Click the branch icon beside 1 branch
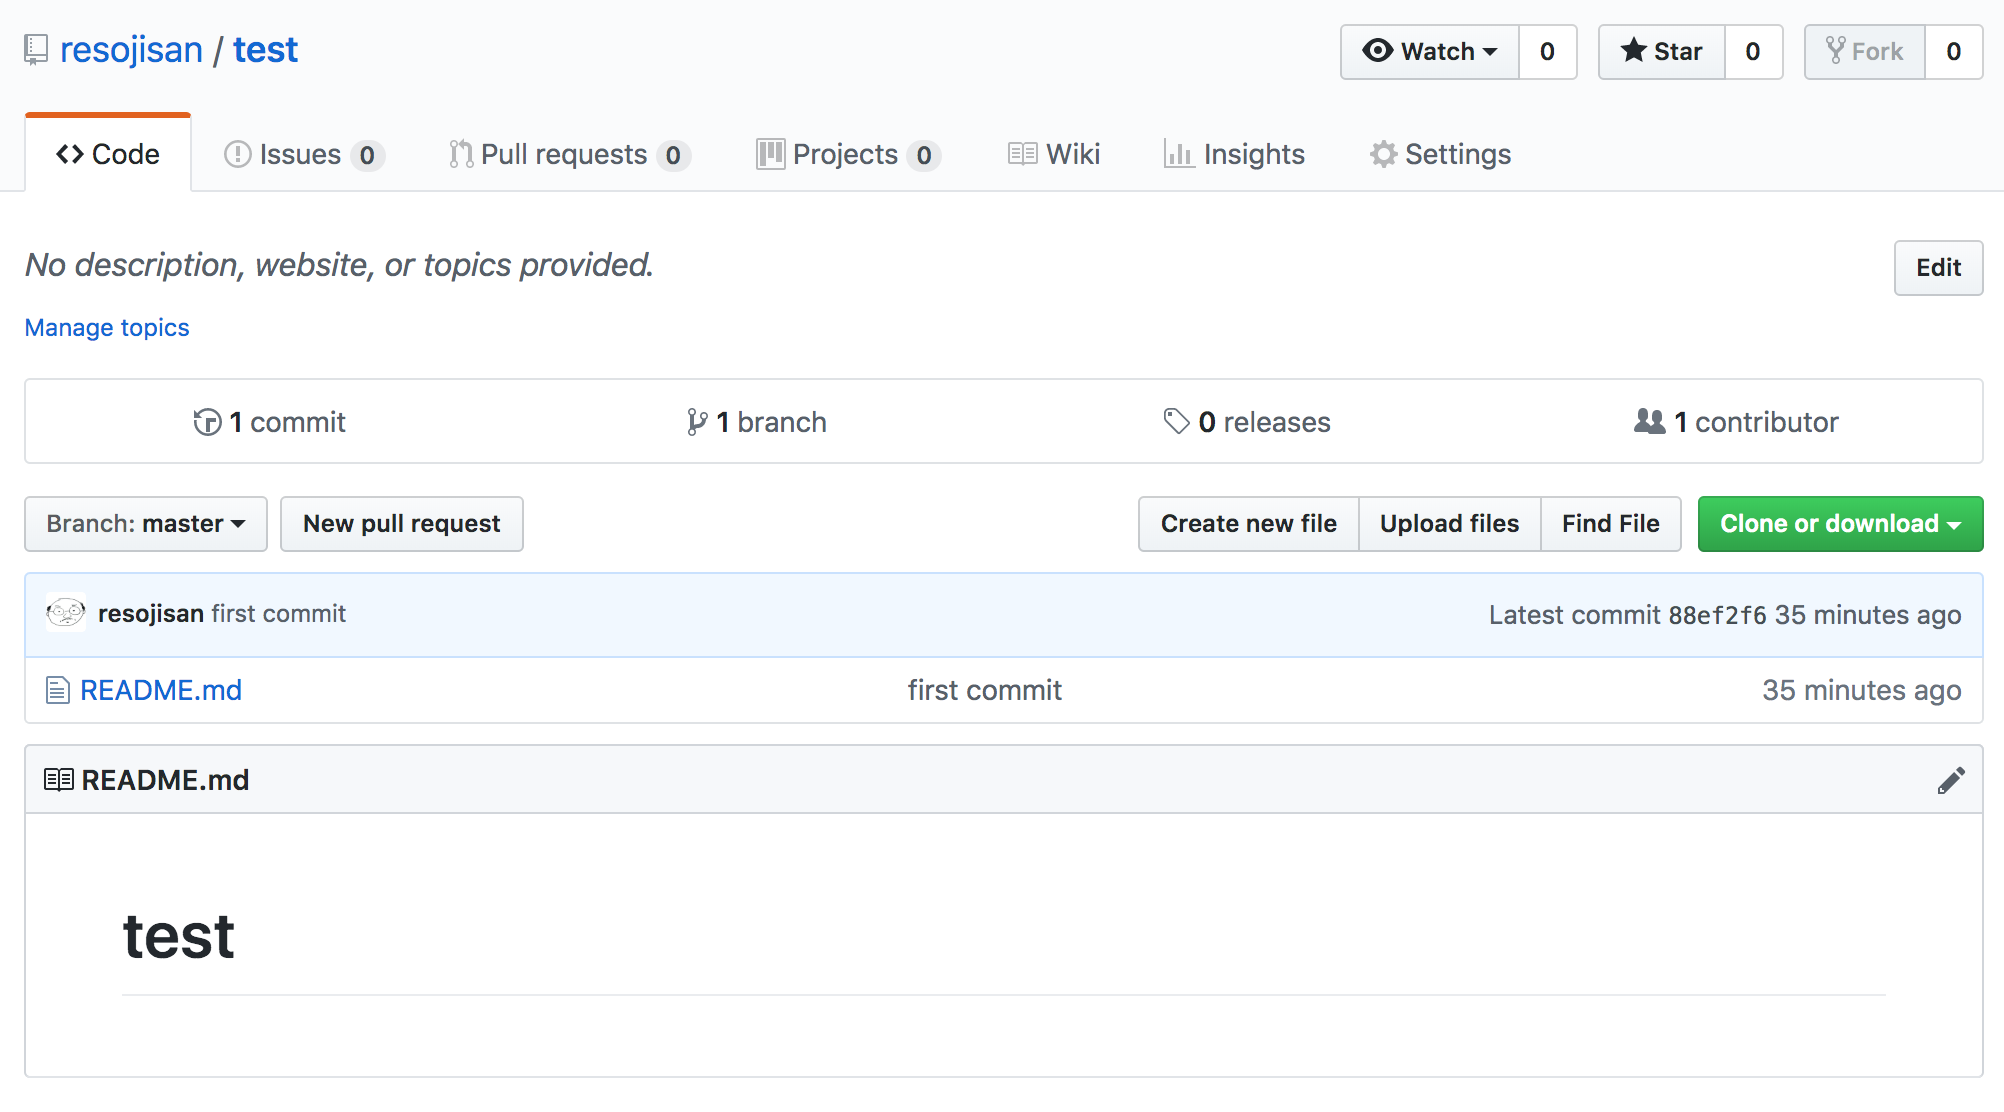This screenshot has width=2004, height=1112. pyautogui.click(x=697, y=422)
